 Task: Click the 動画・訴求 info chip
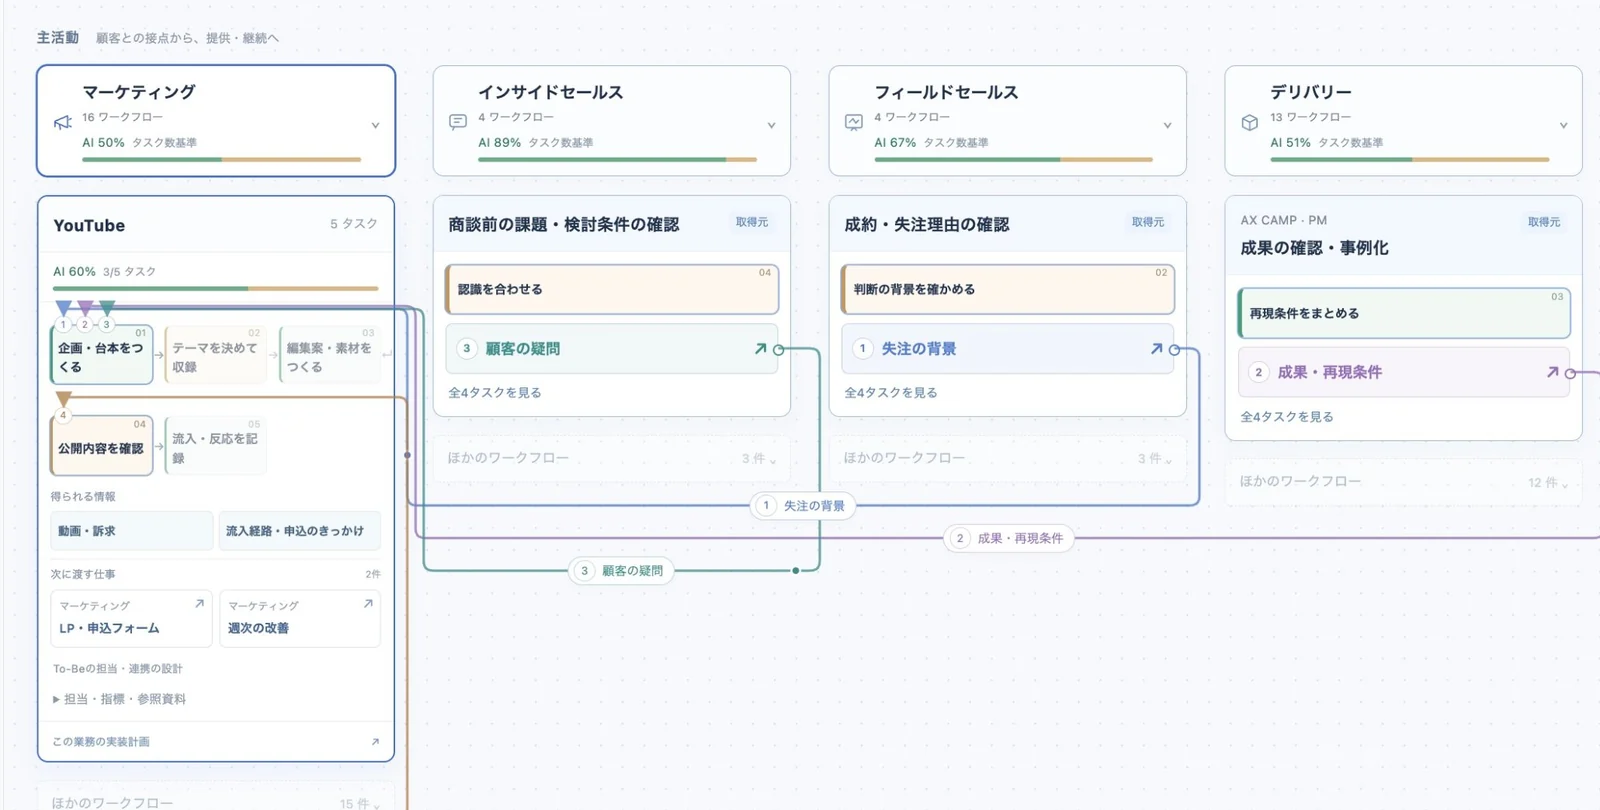[x=132, y=531]
